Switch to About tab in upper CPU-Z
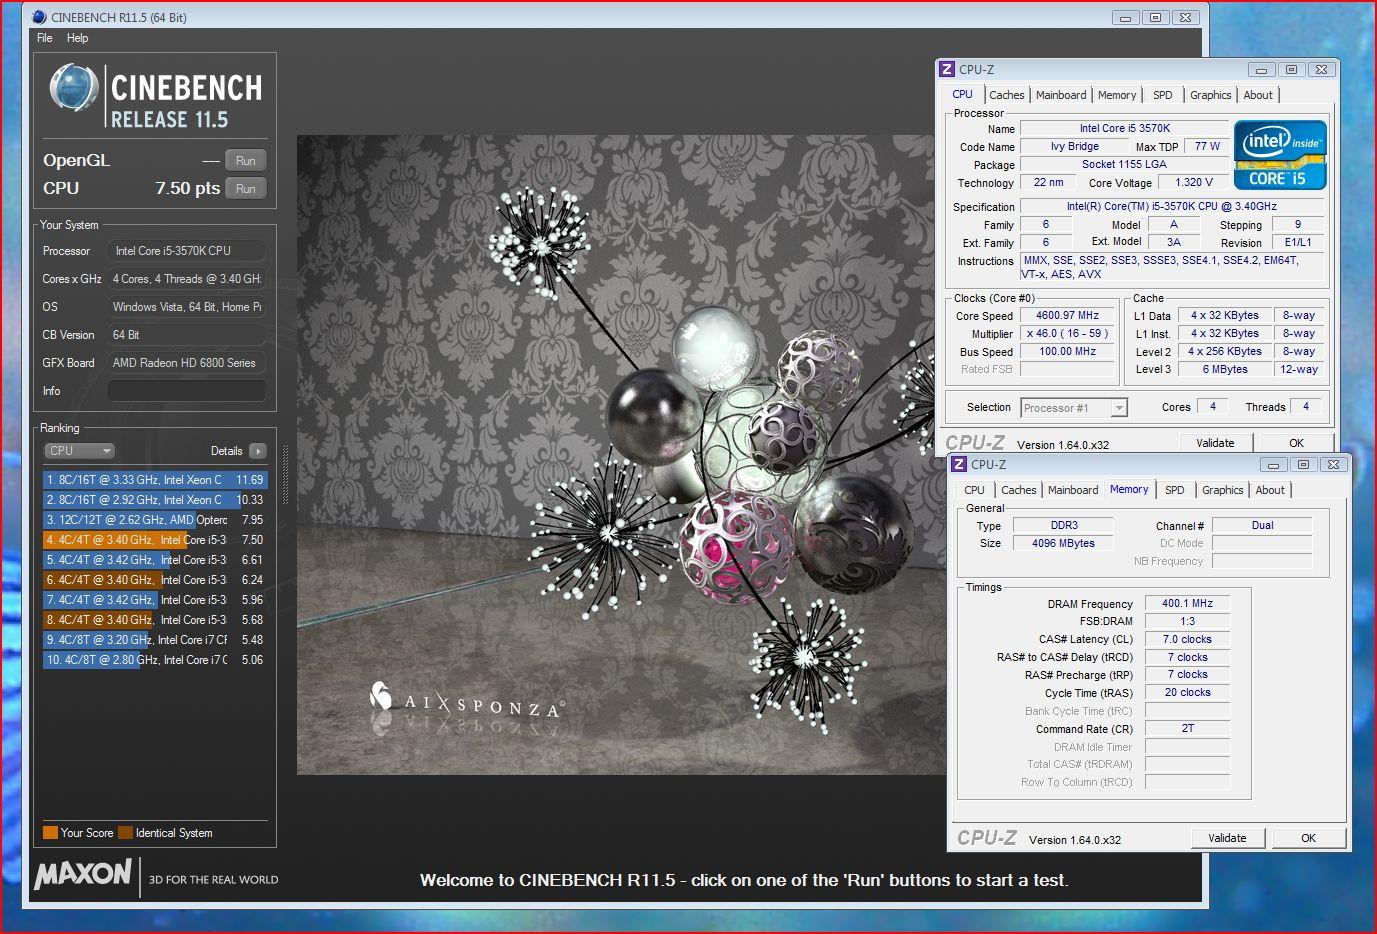 pos(1258,95)
